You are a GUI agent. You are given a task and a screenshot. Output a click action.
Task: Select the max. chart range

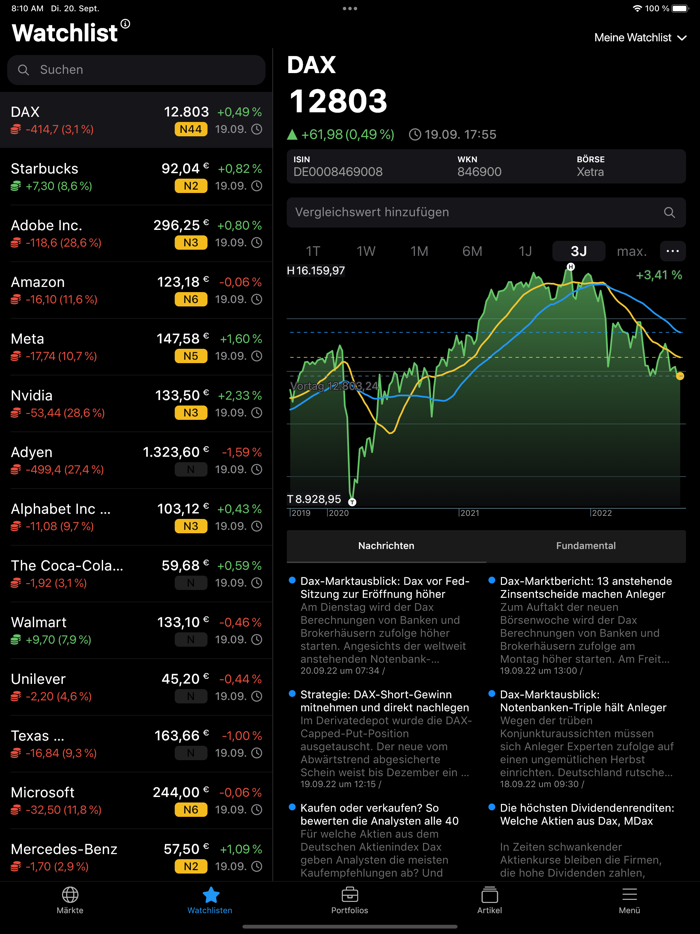(x=631, y=251)
